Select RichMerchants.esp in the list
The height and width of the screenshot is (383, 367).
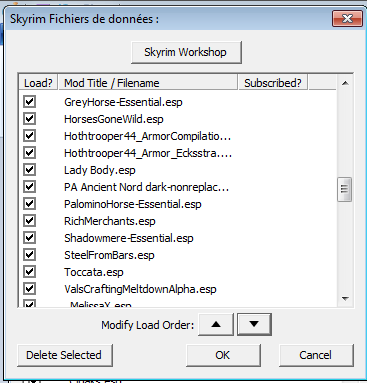coord(110,221)
